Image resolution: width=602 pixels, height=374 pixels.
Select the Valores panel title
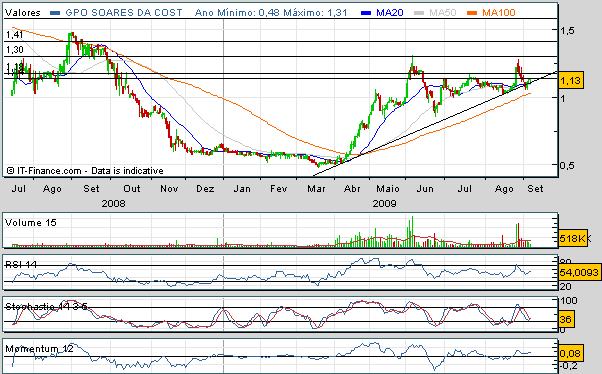pyautogui.click(x=23, y=13)
